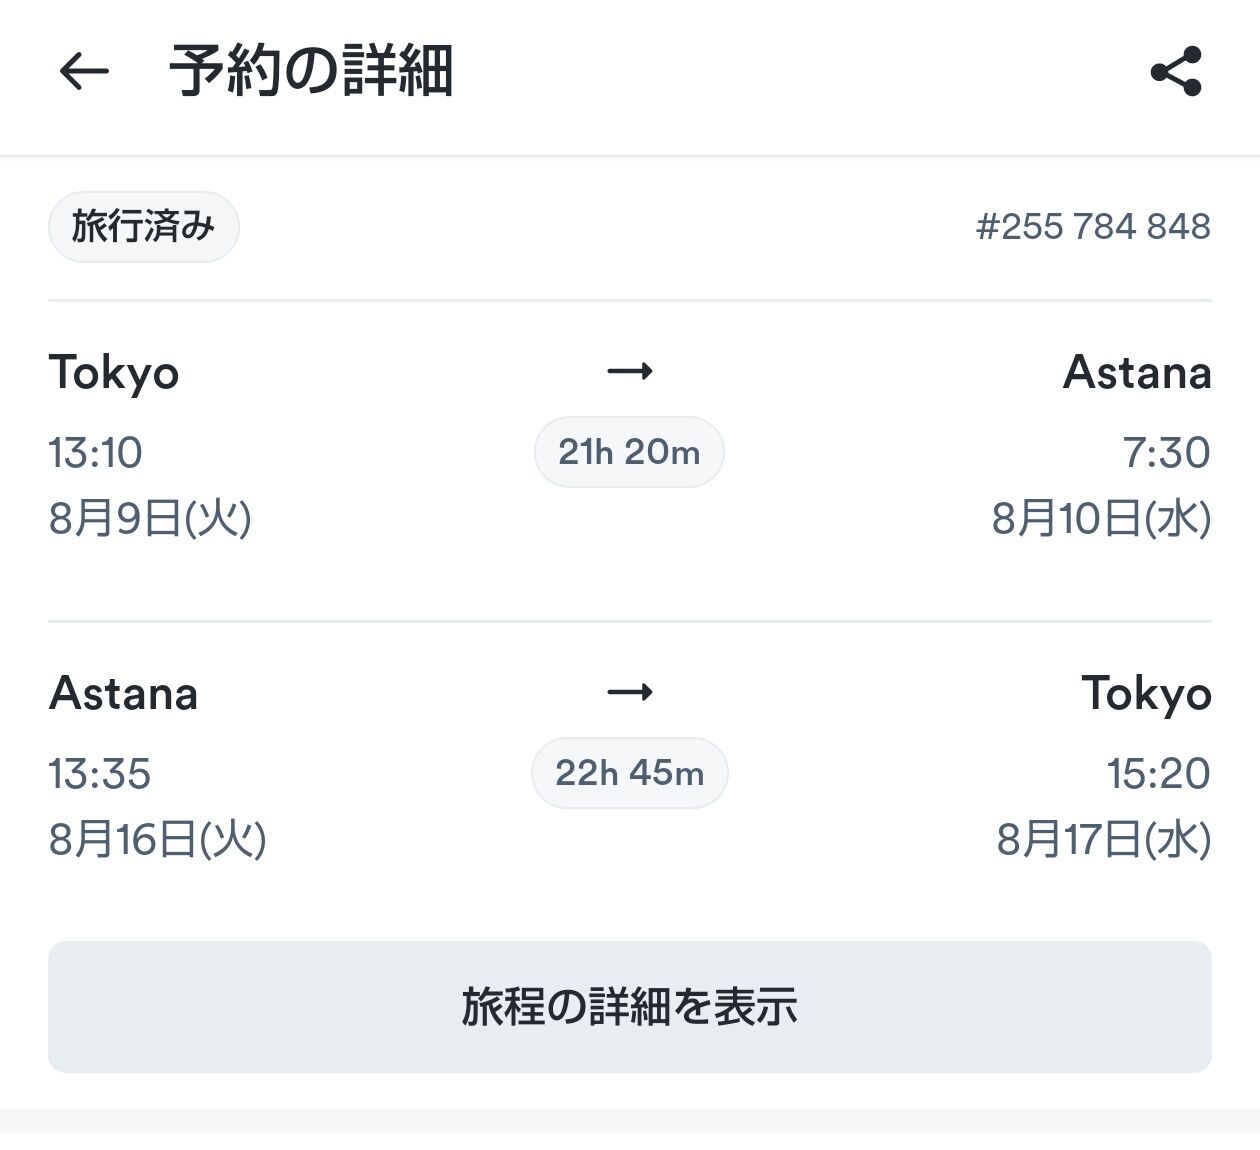Click the 22h 45m duration pill
1260x1150 pixels.
tap(629, 773)
